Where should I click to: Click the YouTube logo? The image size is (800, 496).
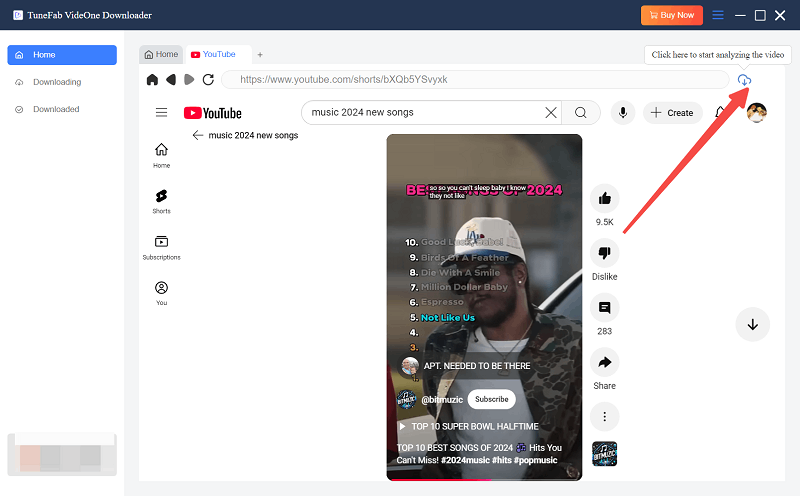pos(213,113)
